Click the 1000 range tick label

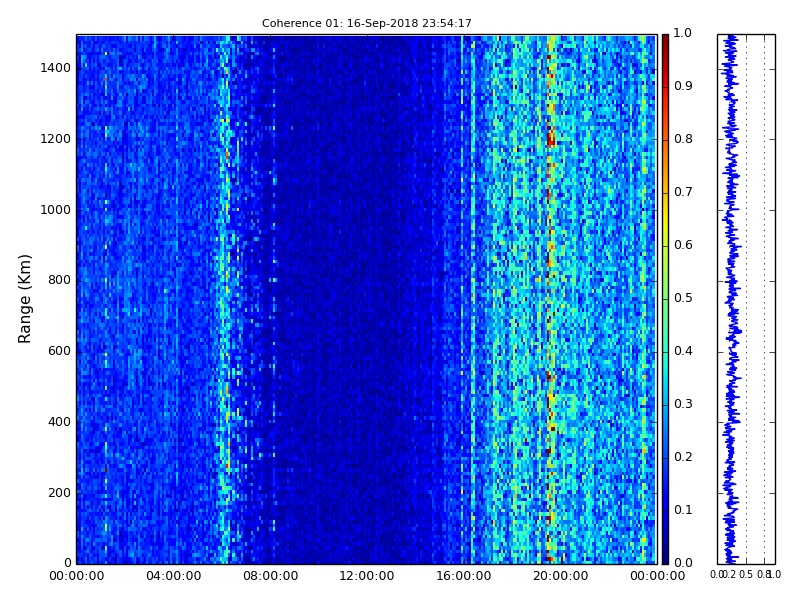(56, 210)
